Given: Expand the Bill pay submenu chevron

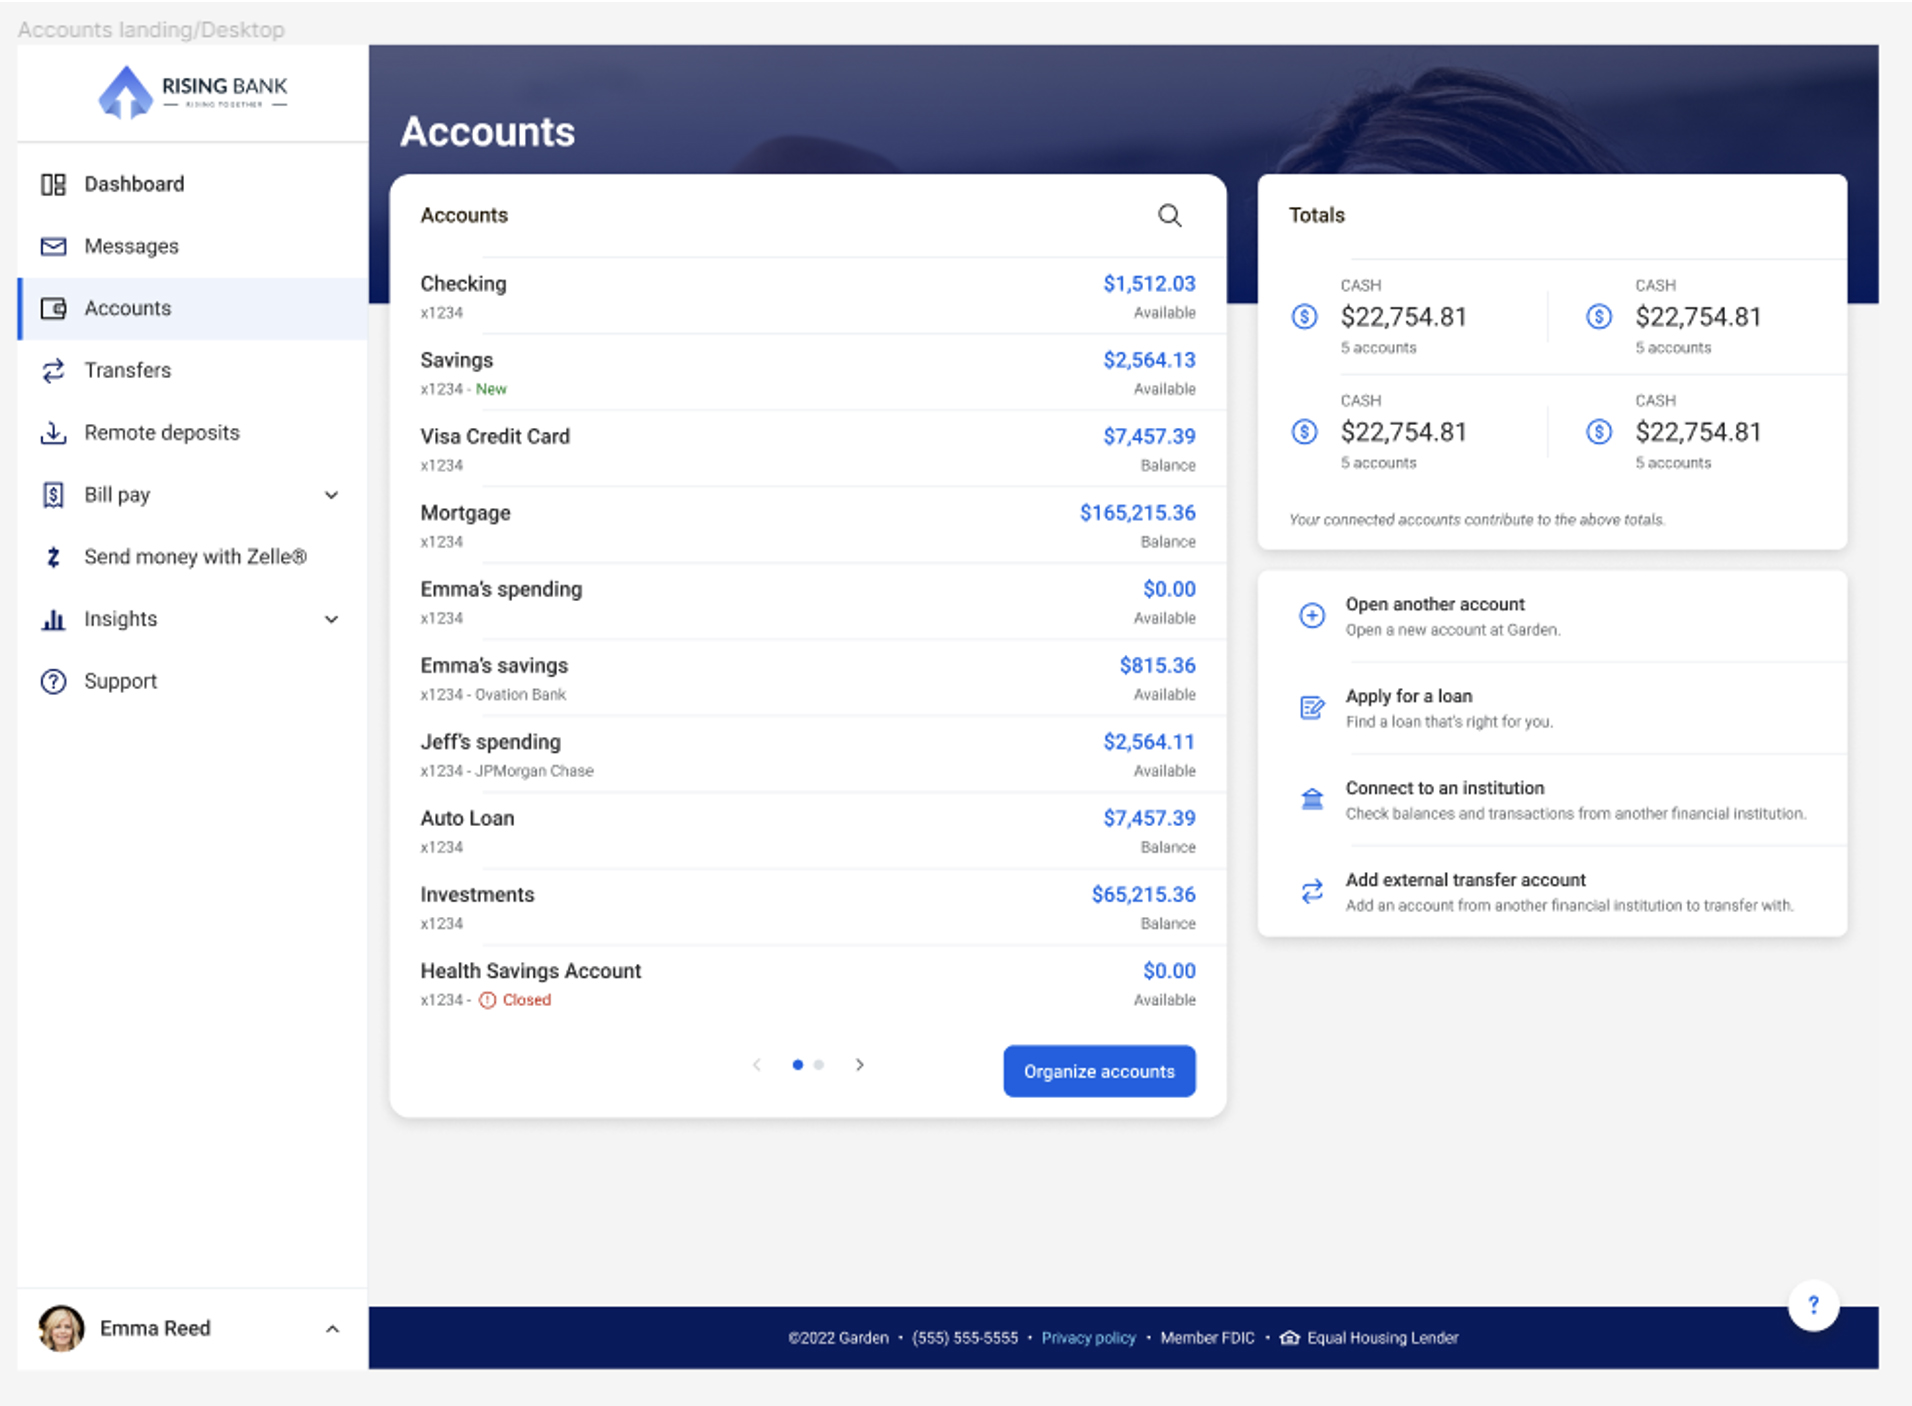Looking at the screenshot, I should point(331,495).
